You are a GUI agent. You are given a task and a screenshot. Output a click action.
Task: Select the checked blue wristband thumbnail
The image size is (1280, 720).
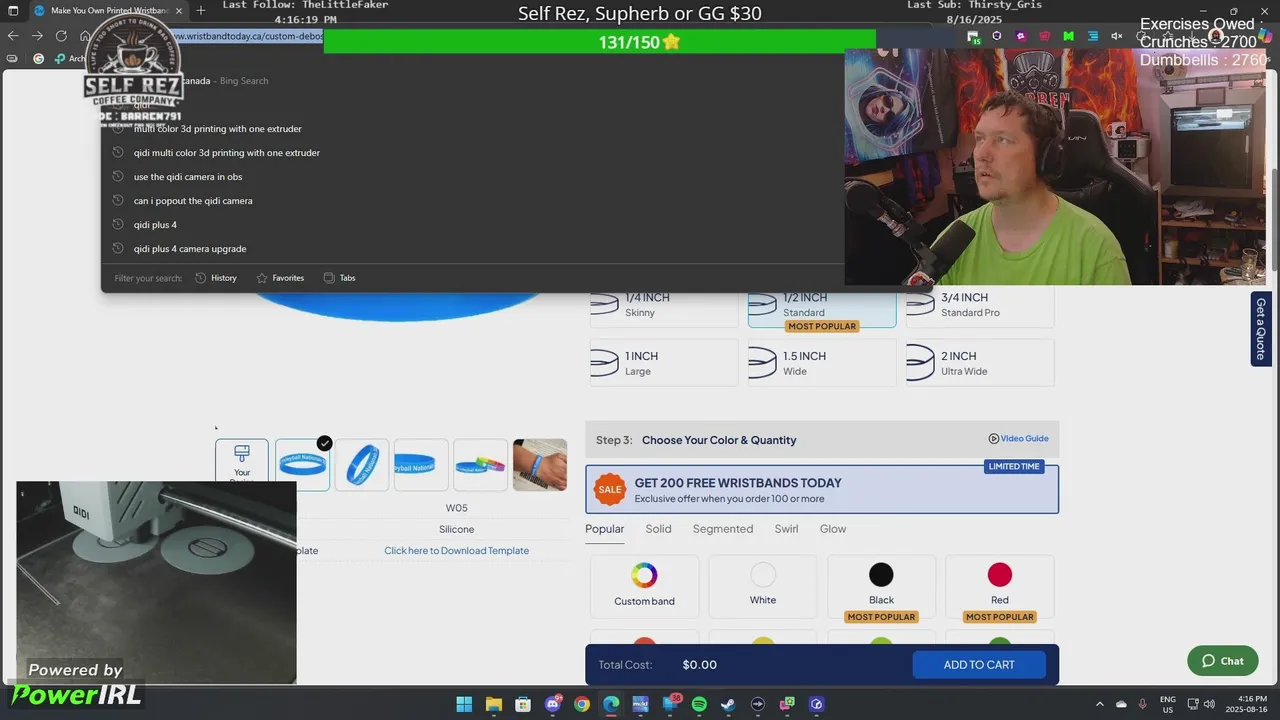click(x=302, y=464)
